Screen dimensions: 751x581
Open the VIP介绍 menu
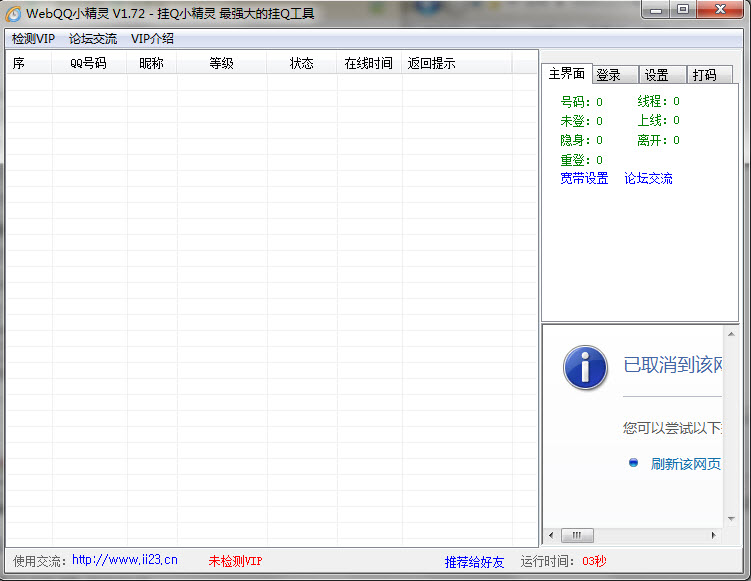pyautogui.click(x=152, y=39)
